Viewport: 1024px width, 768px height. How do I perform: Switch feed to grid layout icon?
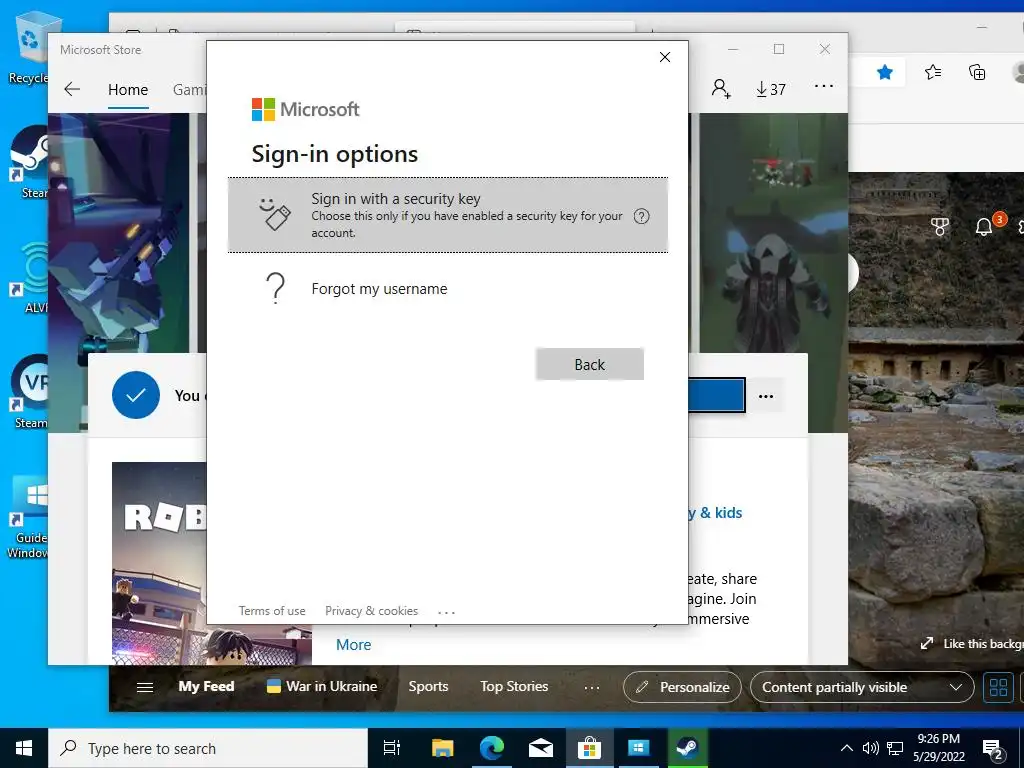coord(999,687)
